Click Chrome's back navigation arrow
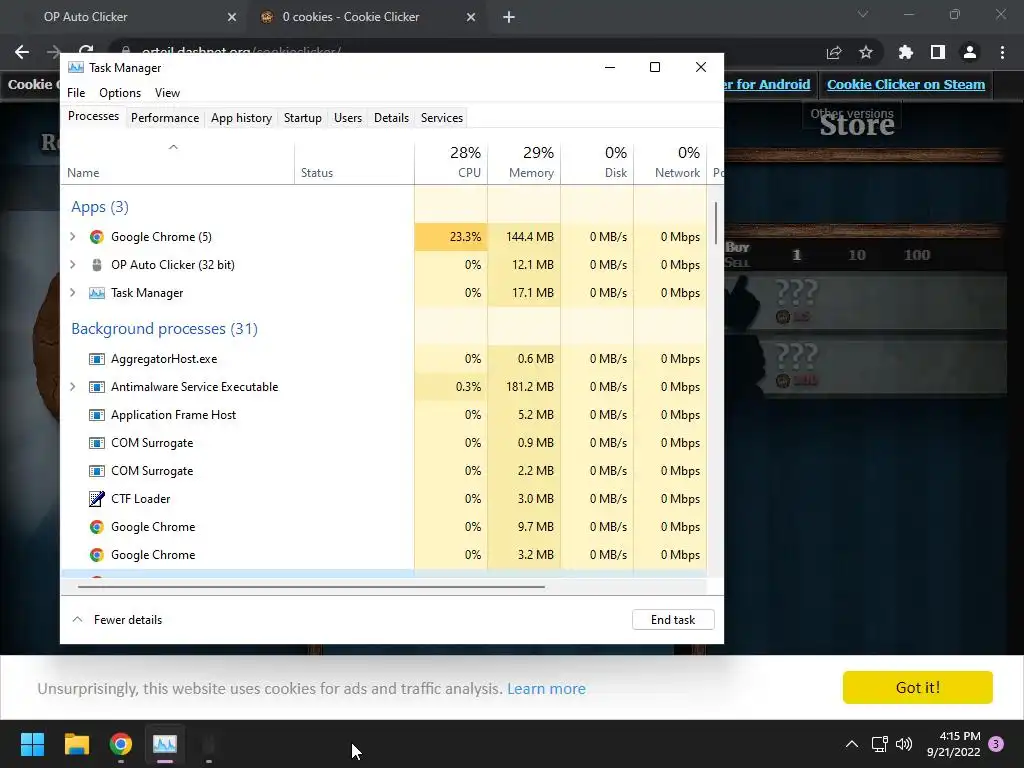Screen dimensions: 1024x768 22,52
